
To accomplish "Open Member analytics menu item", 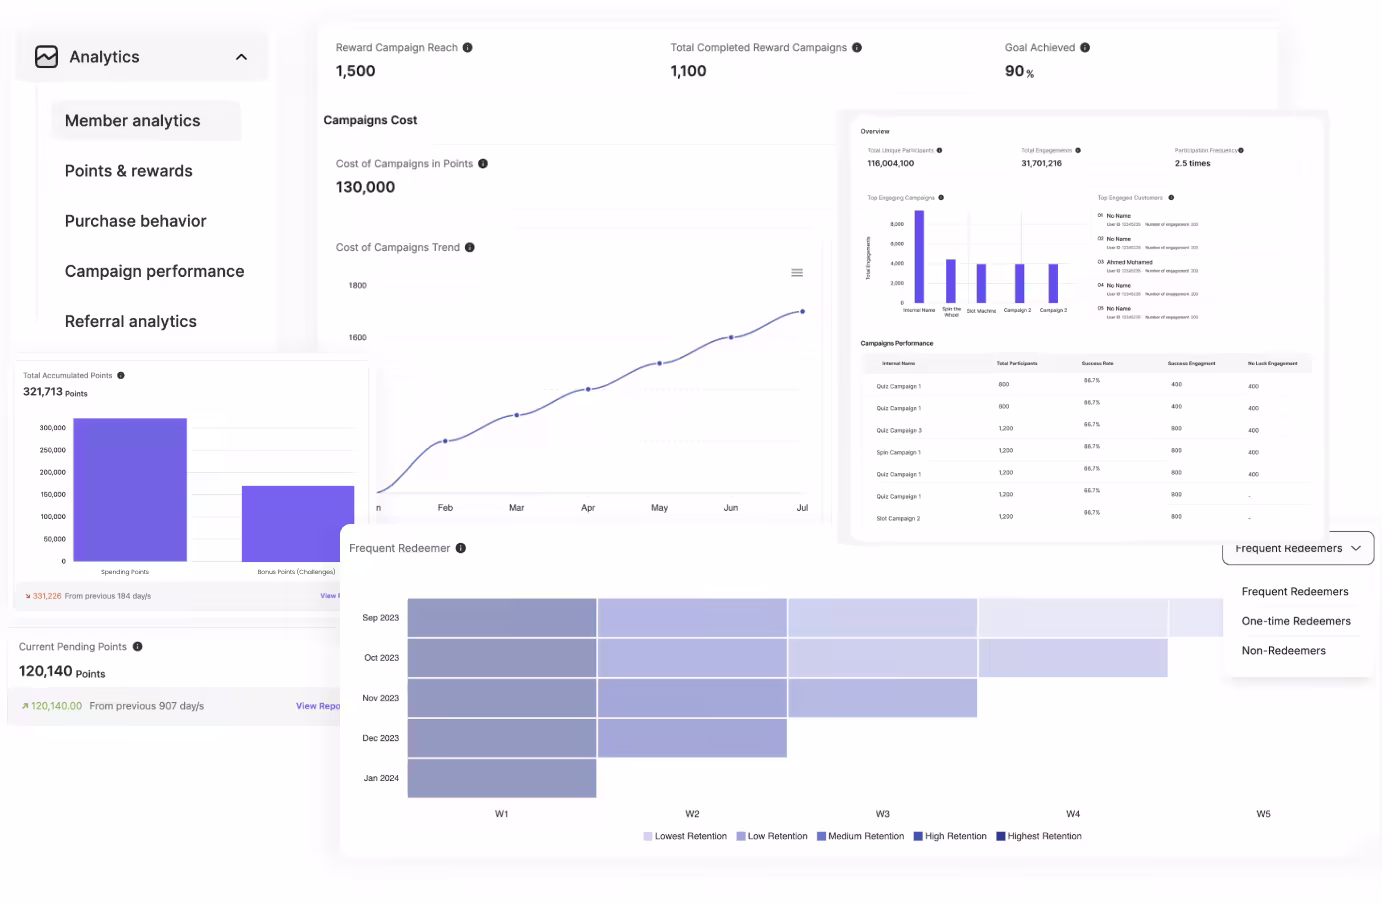I will tap(146, 121).
